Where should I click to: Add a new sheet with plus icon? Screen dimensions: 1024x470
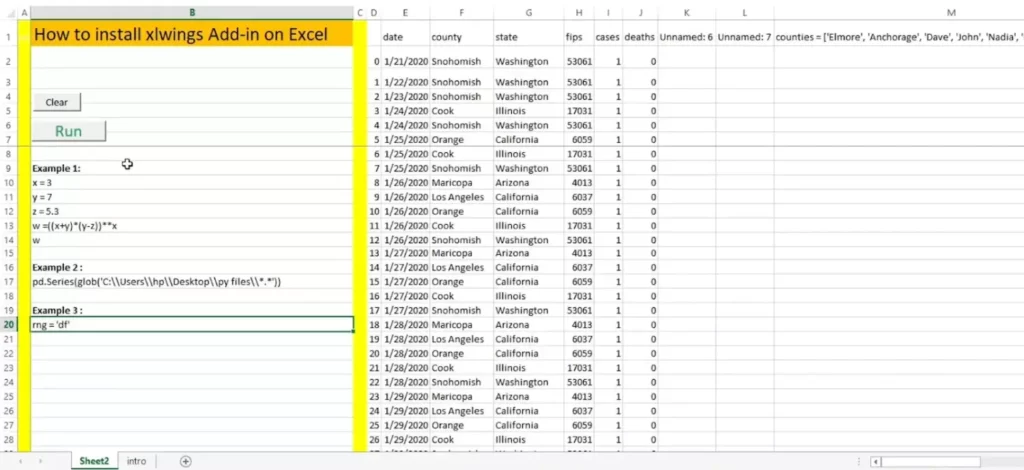tap(185, 461)
